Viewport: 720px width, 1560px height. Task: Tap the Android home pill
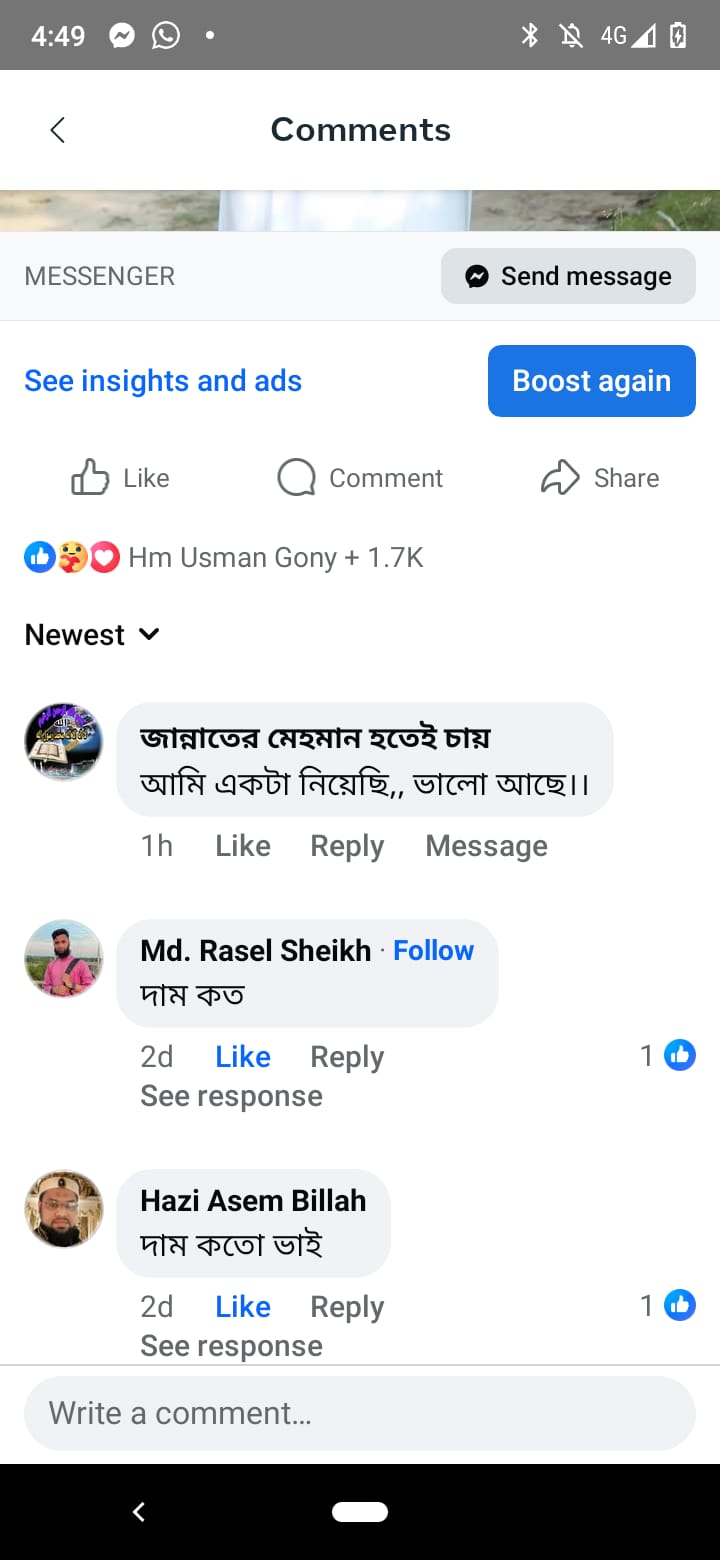pos(360,1512)
